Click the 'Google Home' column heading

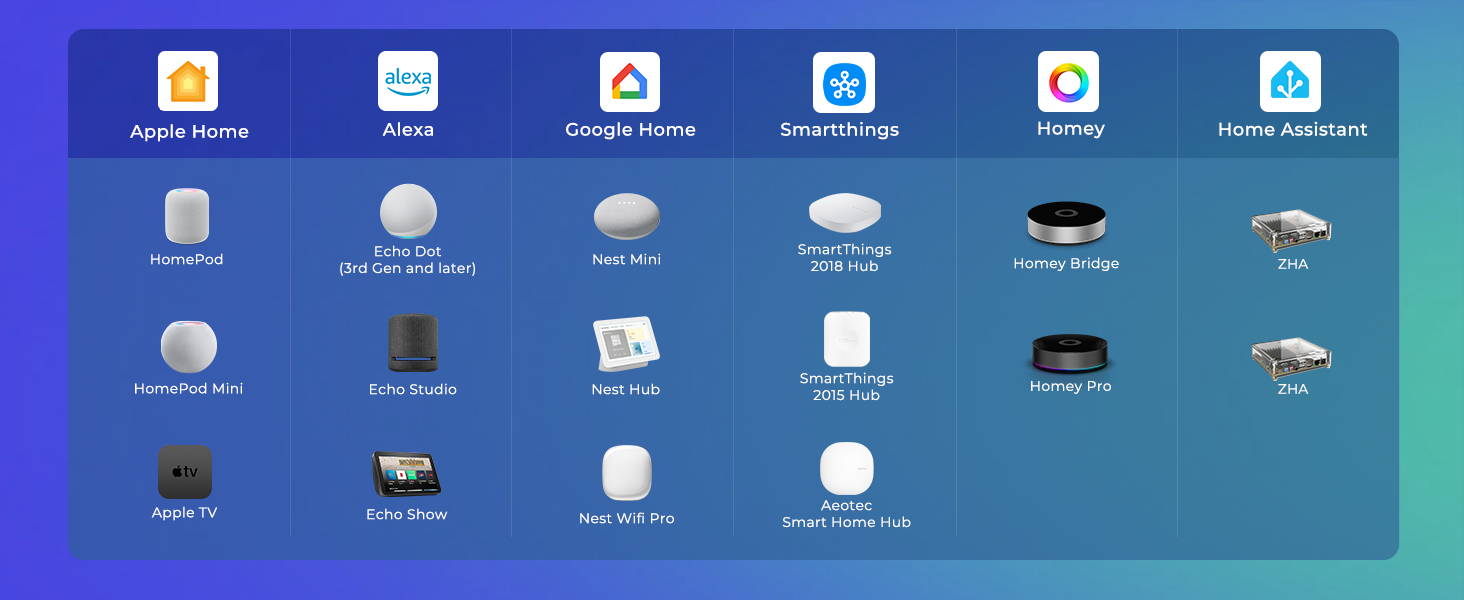pyautogui.click(x=630, y=129)
